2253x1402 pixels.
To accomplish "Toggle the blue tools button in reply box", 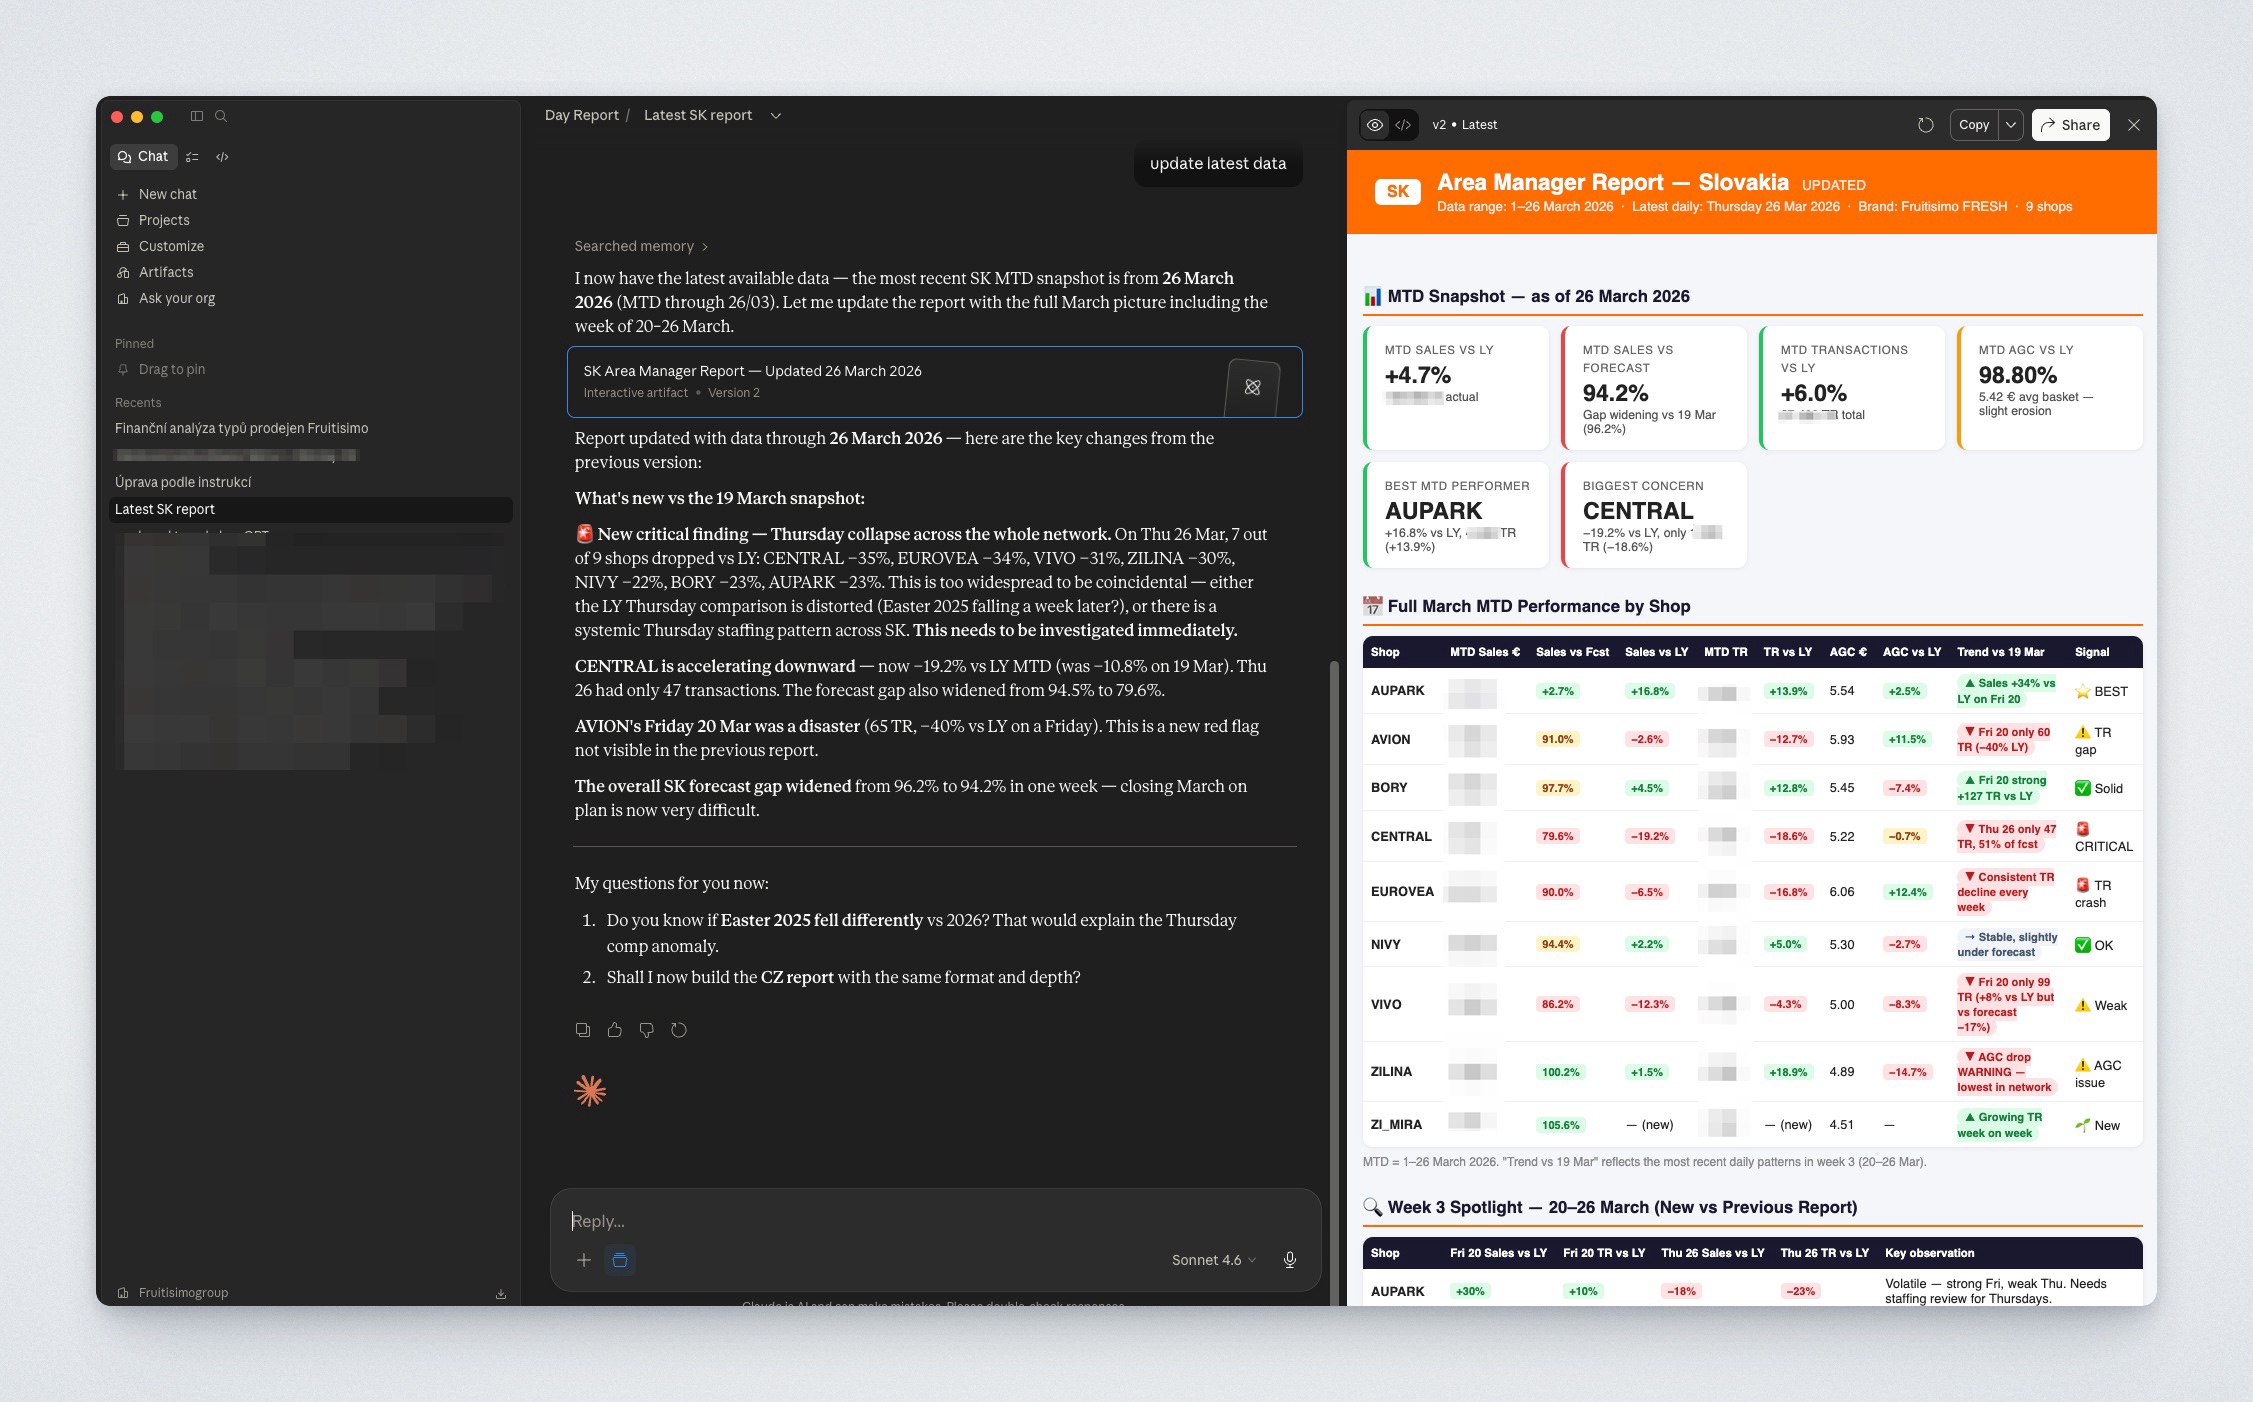I will 620,1260.
